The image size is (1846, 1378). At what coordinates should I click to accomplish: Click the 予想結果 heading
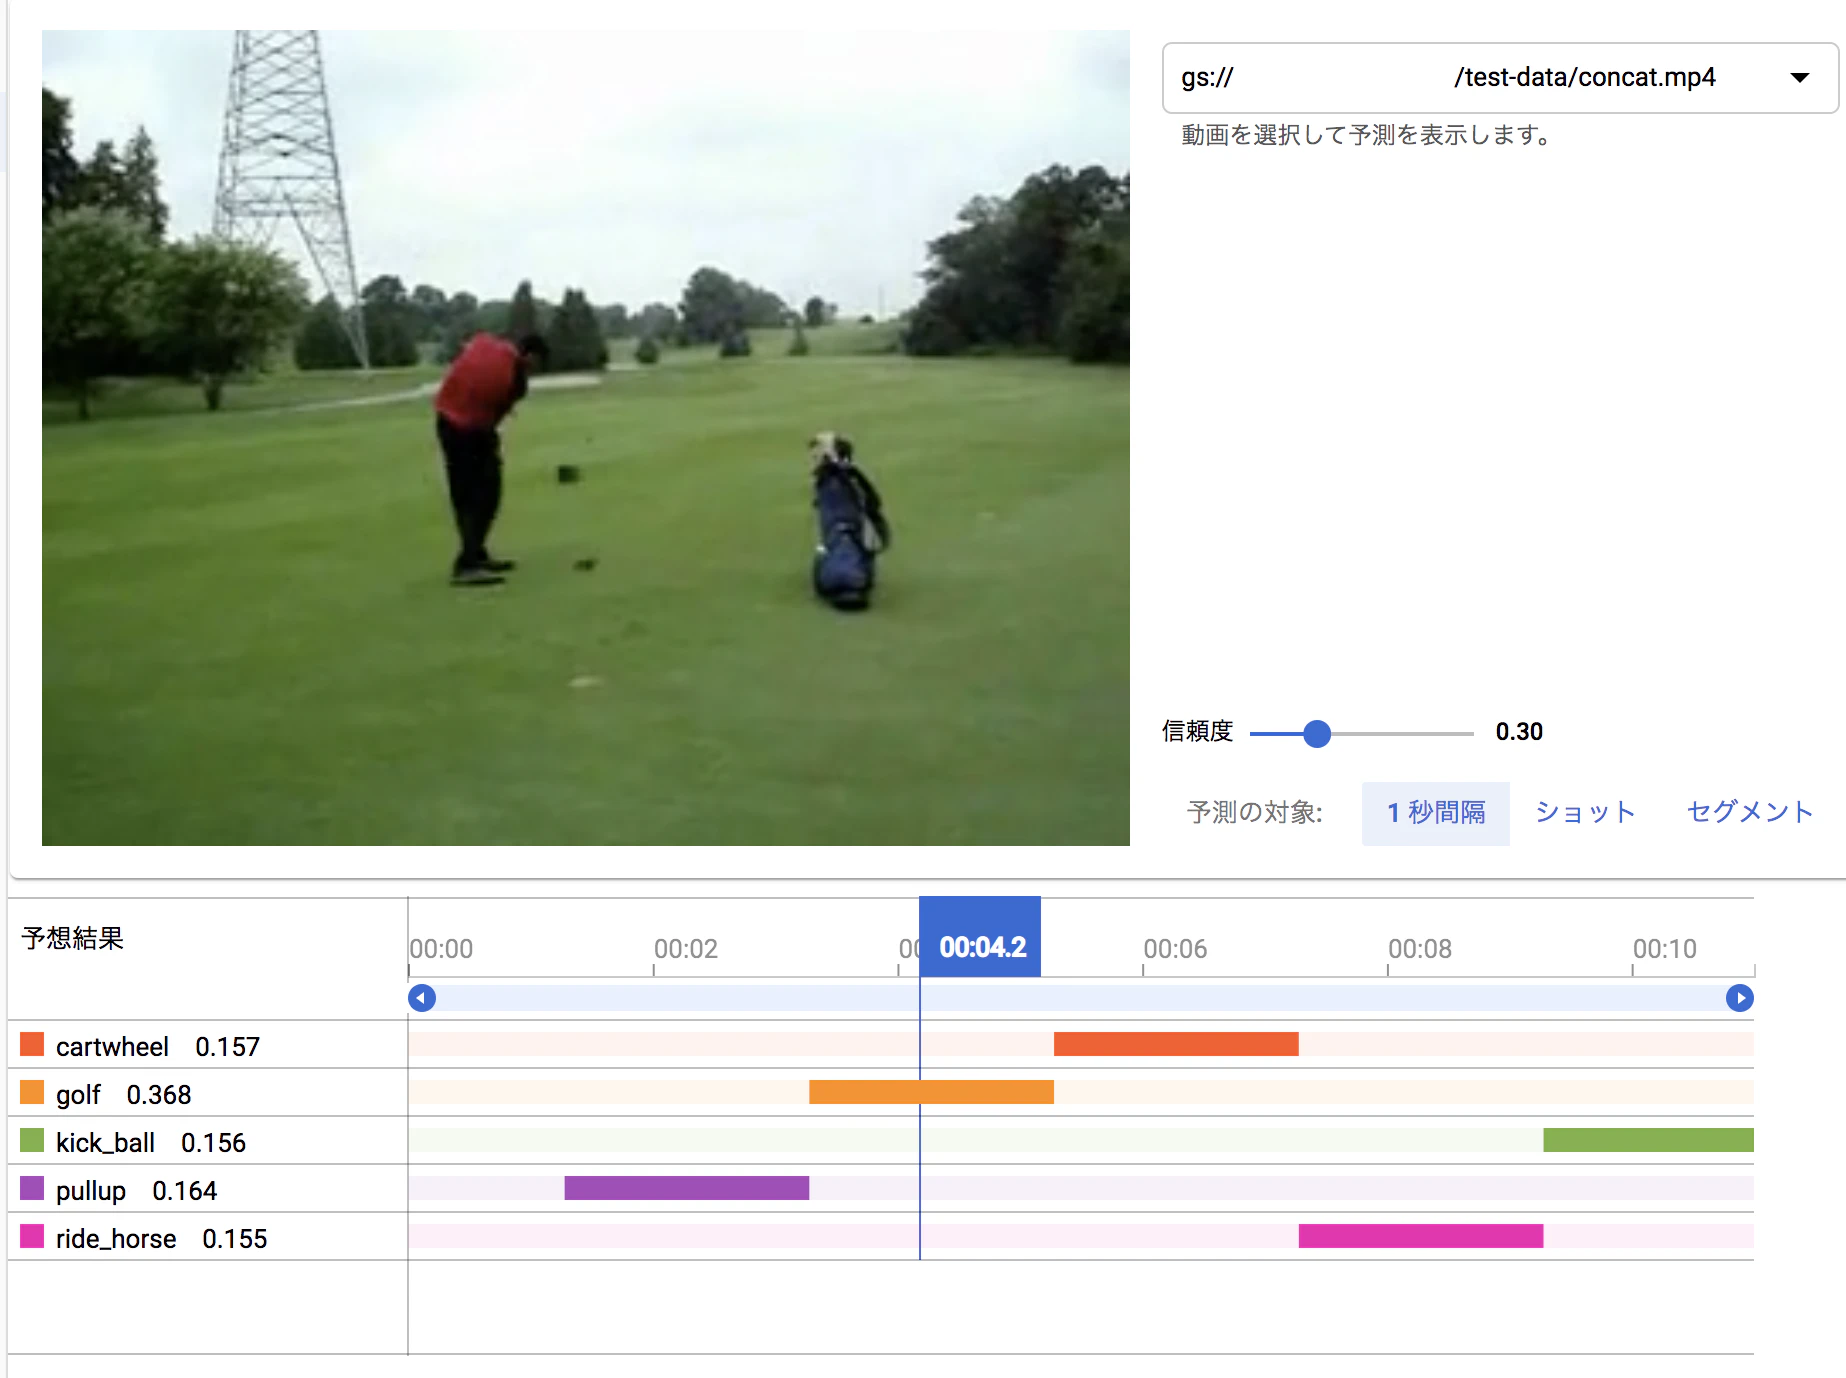(73, 938)
